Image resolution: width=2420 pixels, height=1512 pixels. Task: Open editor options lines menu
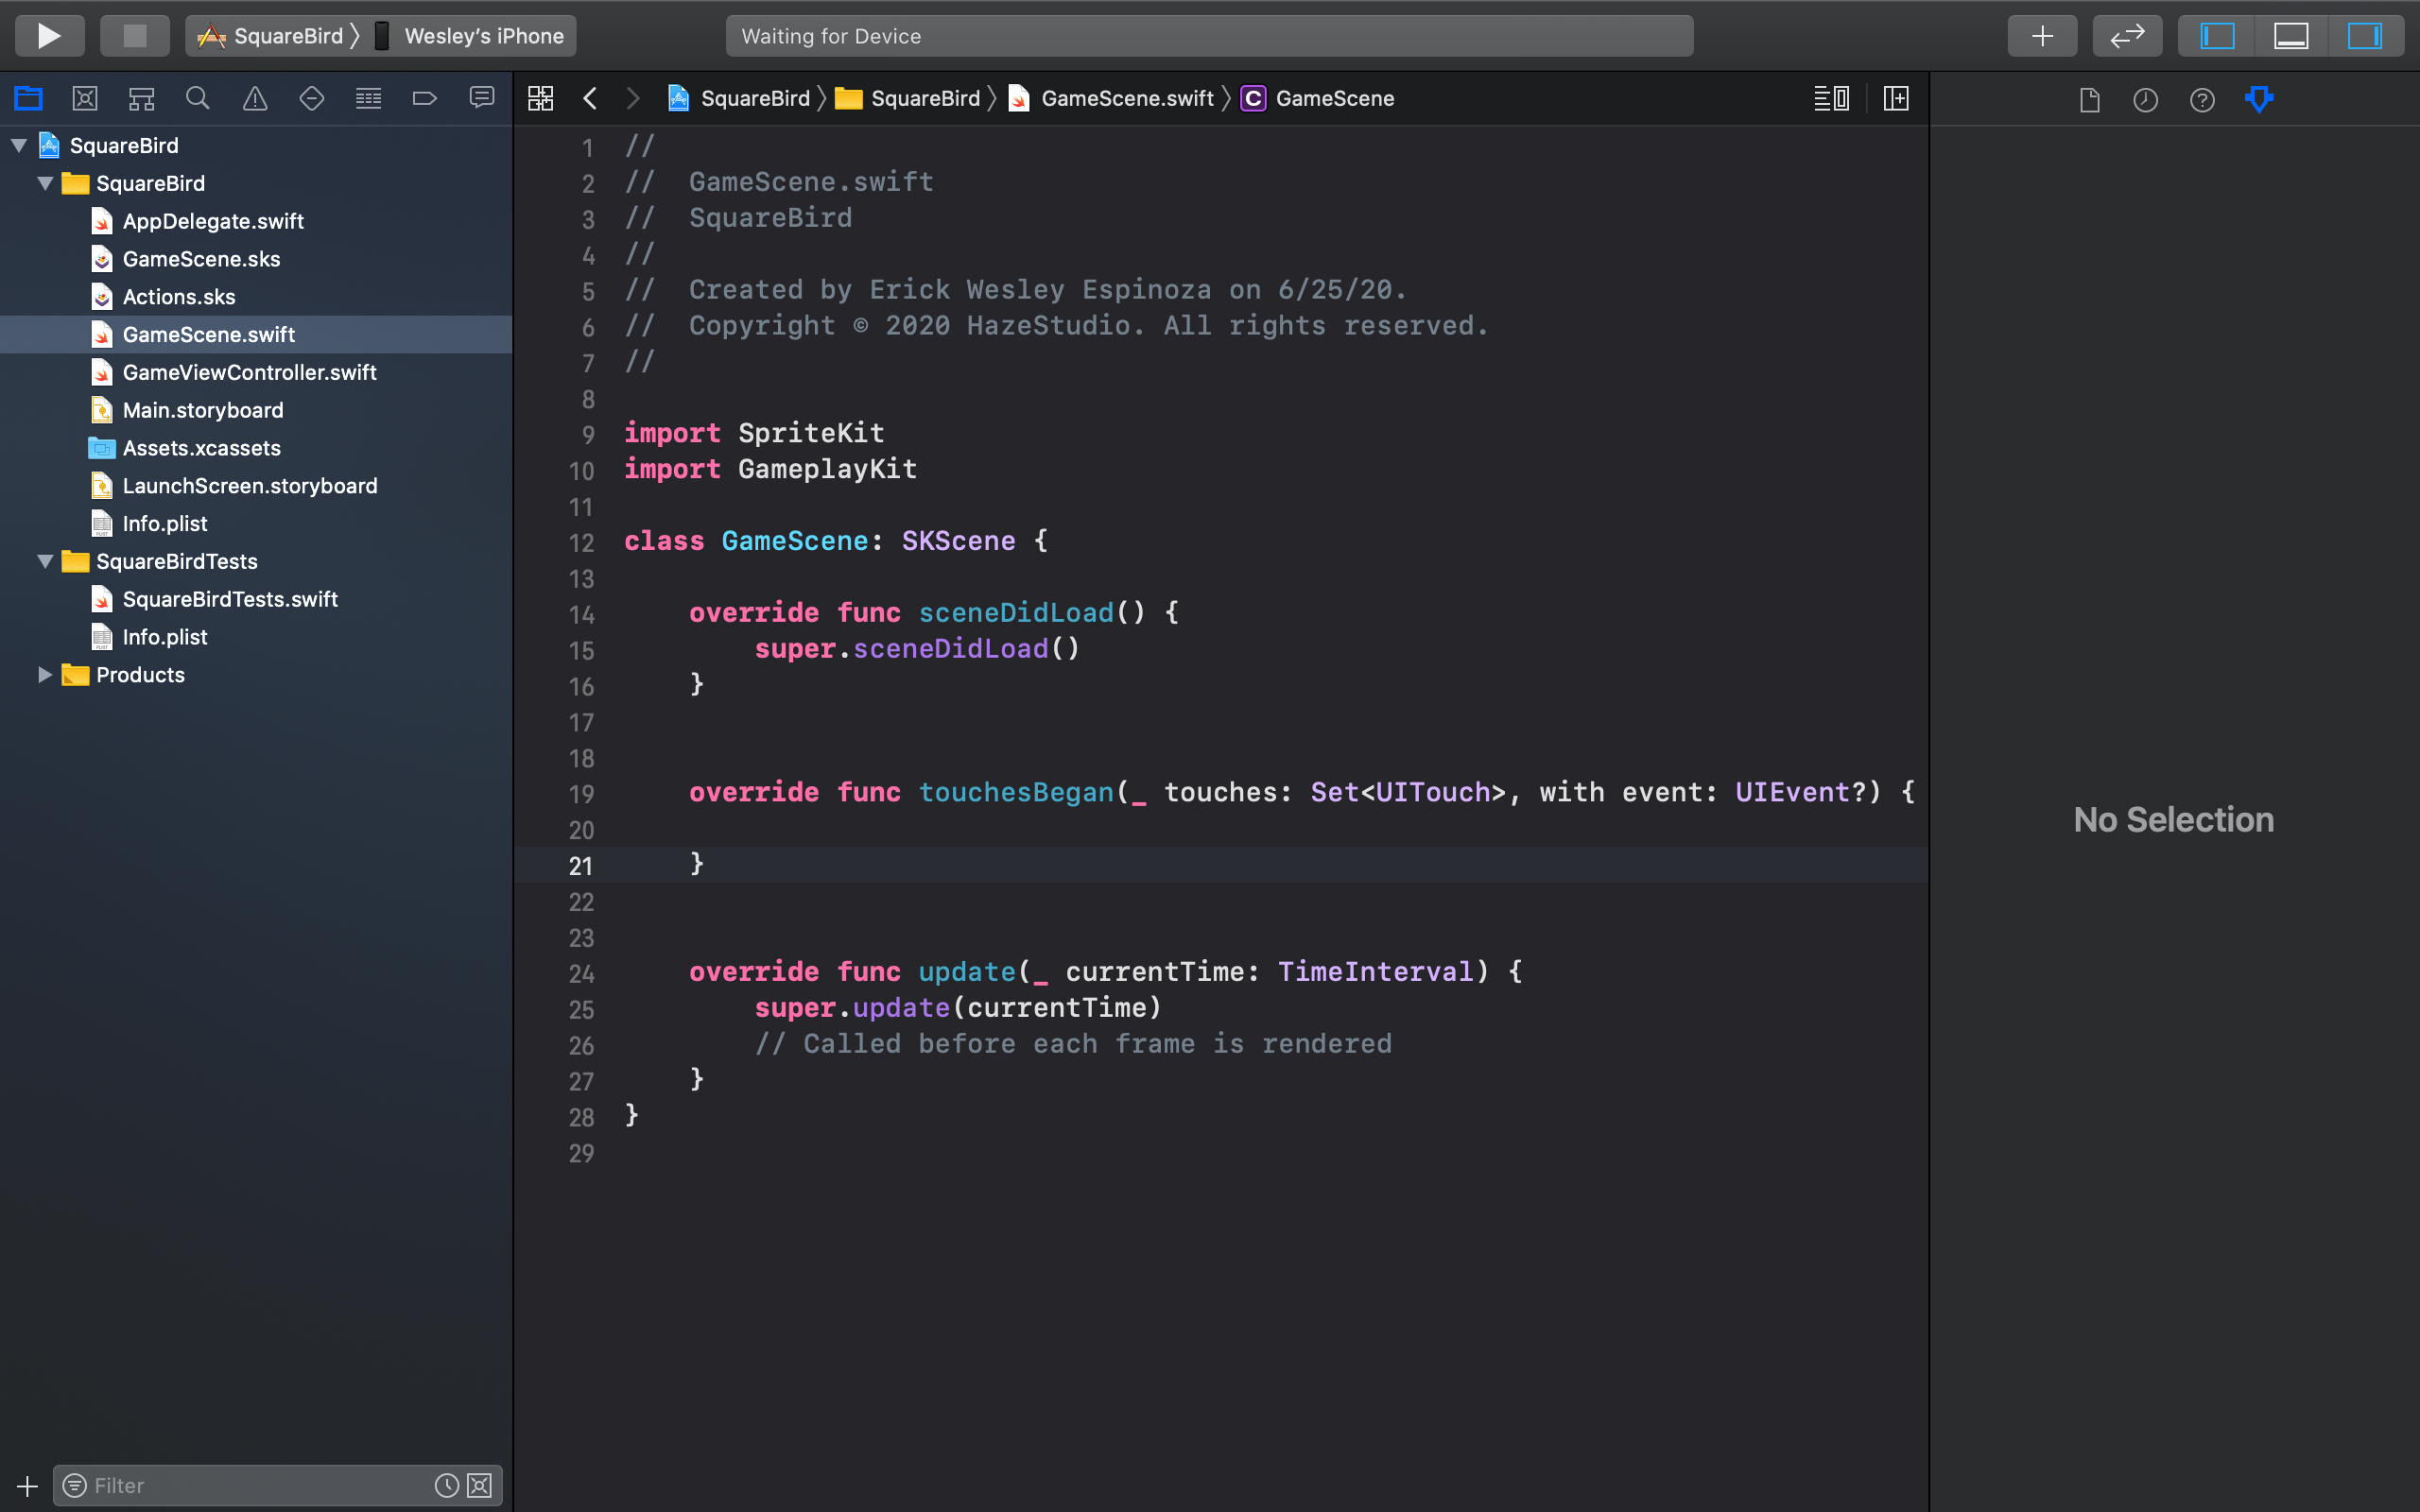pyautogui.click(x=1832, y=98)
